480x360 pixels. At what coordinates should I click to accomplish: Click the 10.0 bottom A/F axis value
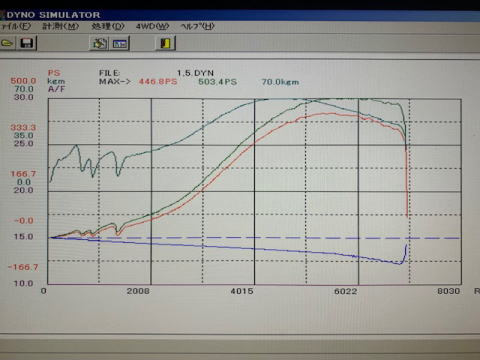(23, 283)
